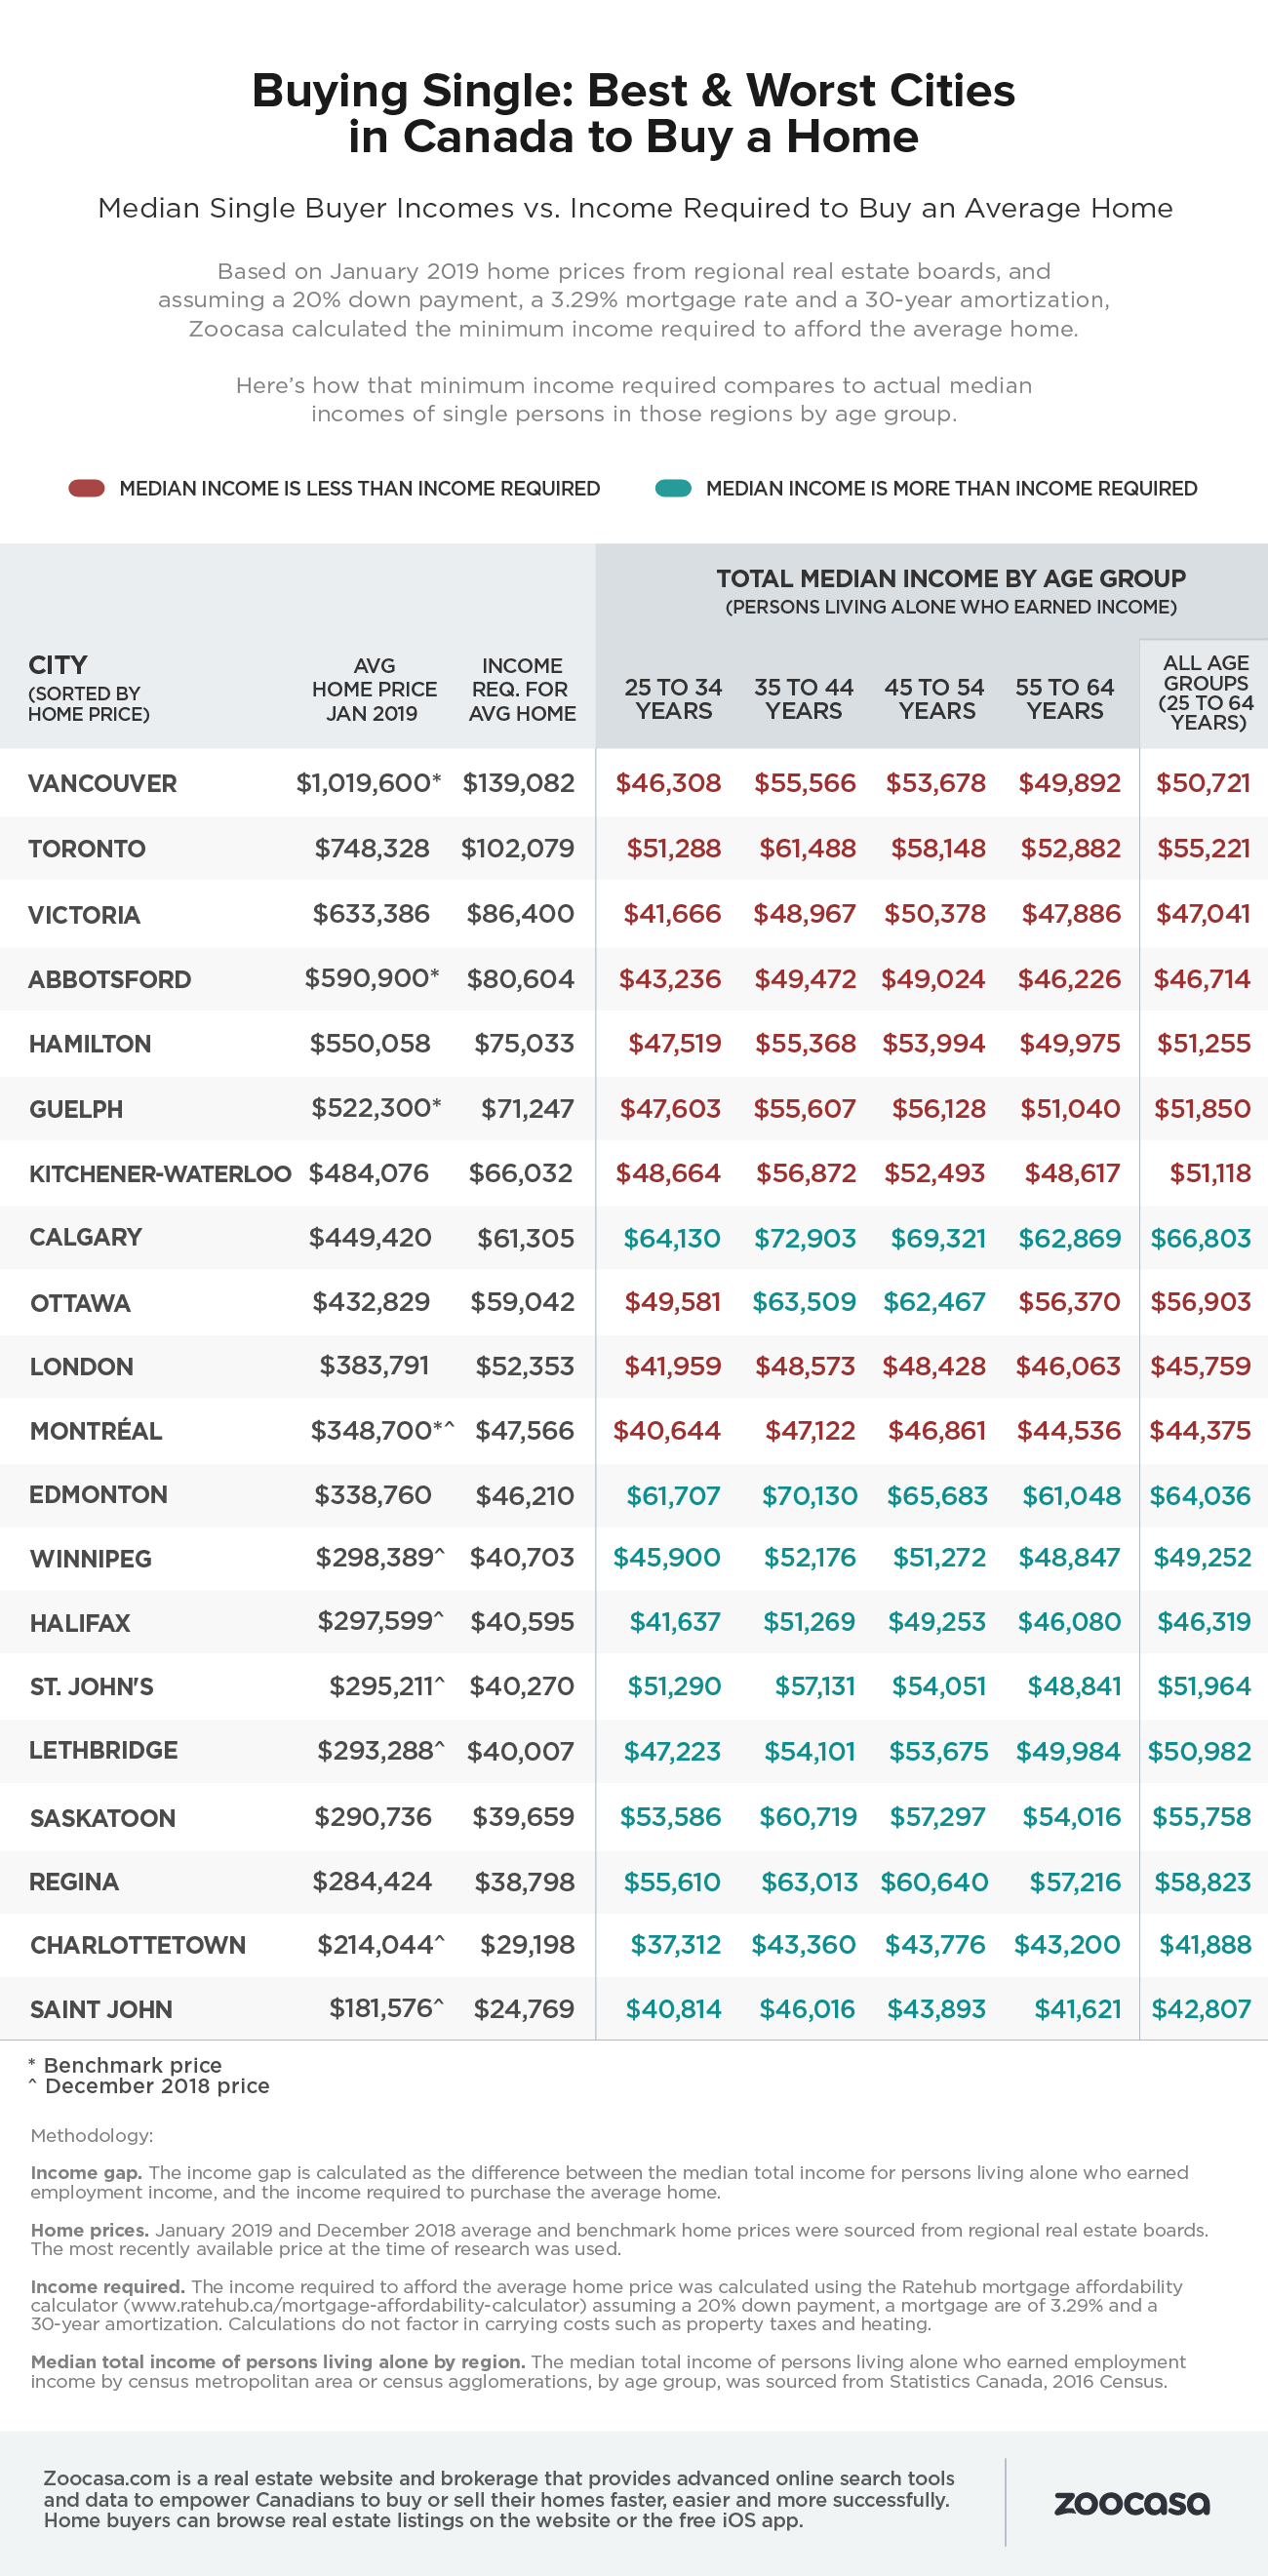
Task: Click Saint John's required income $24,769
Action: (524, 2009)
